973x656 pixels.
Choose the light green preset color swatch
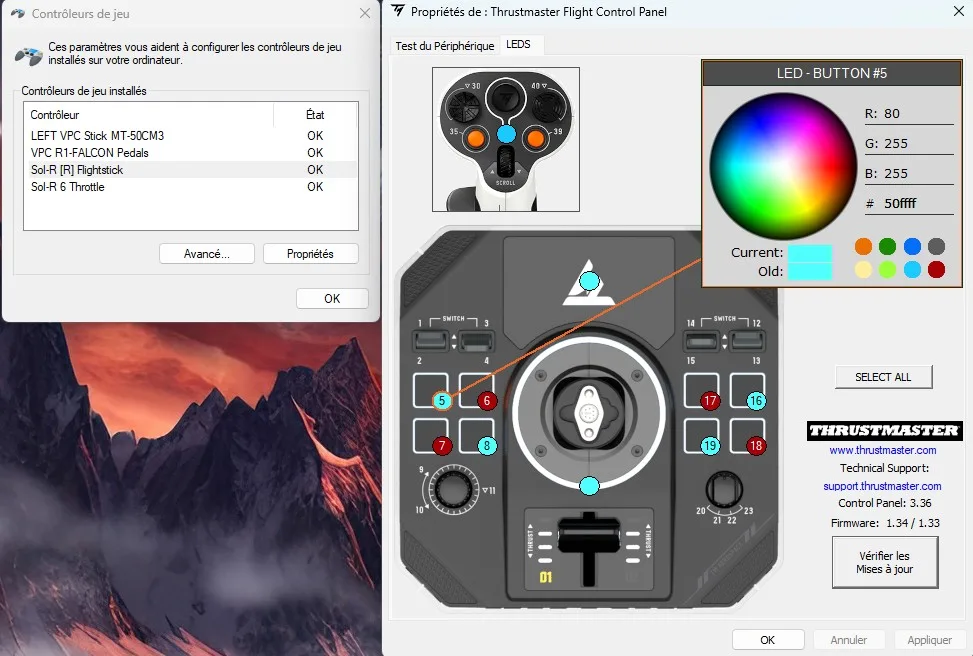(x=887, y=269)
